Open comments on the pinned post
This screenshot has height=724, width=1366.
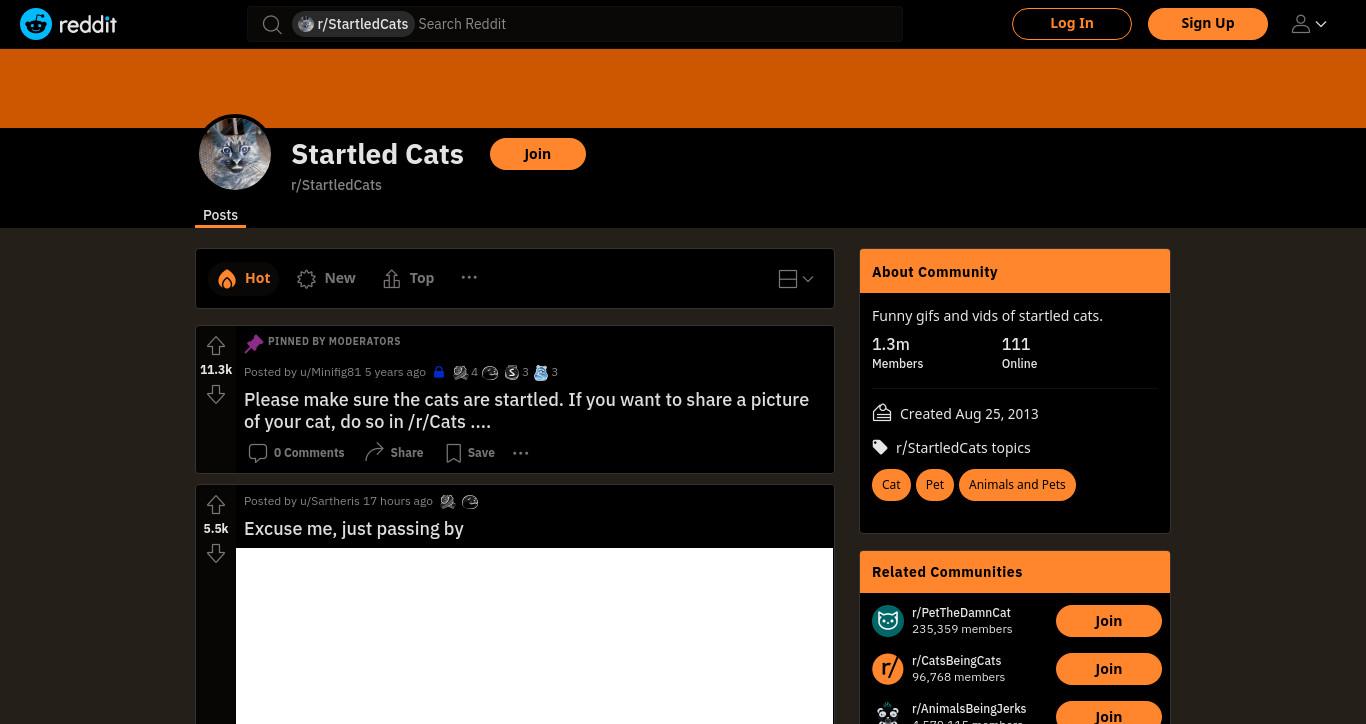[296, 453]
